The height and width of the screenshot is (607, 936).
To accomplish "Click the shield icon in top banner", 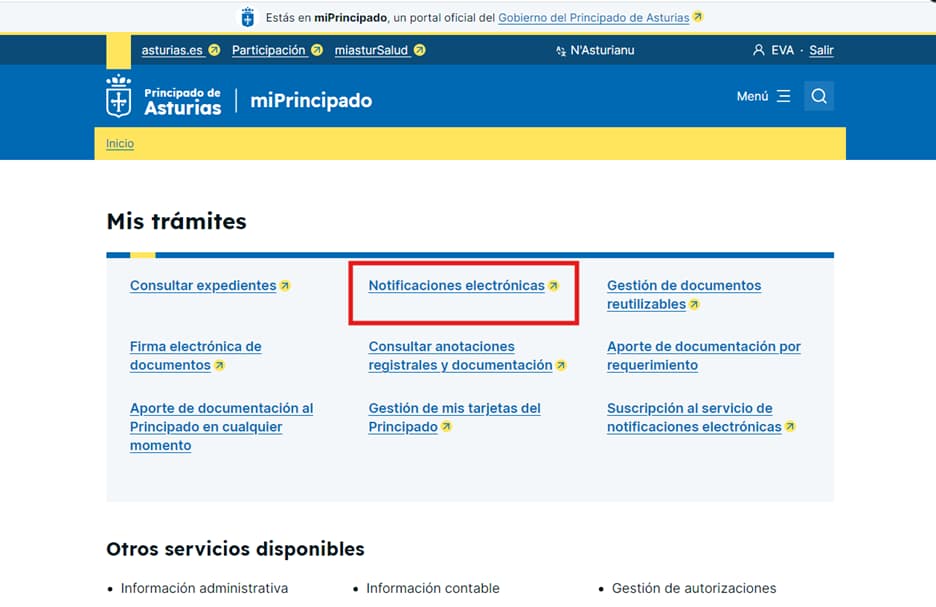I will click(248, 17).
